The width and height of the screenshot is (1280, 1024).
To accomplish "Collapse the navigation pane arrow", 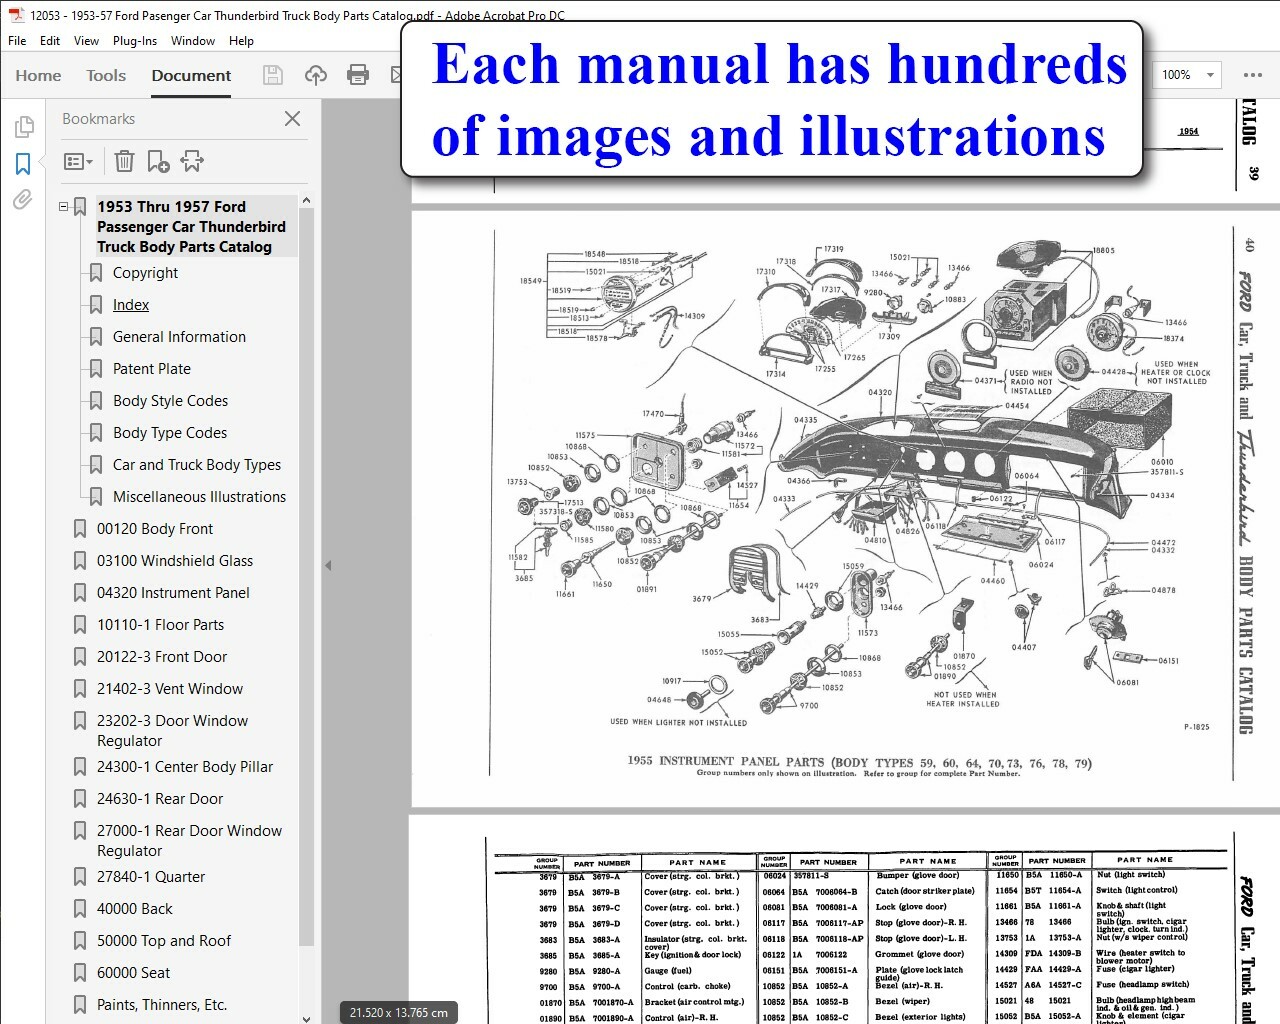I will [x=328, y=565].
